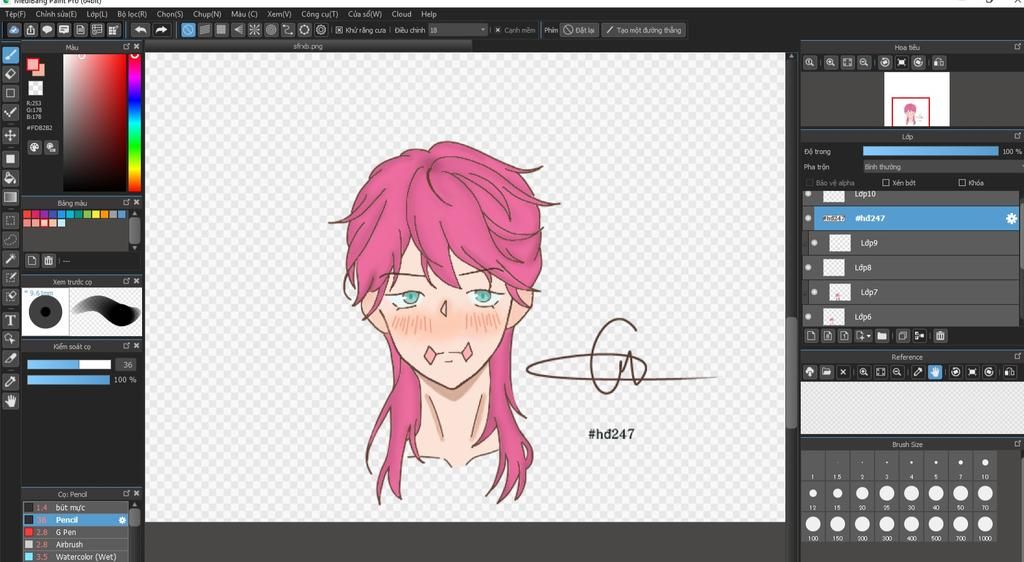Undock the Hoa tiêu panel
This screenshot has height=562, width=1024.
(1017, 47)
